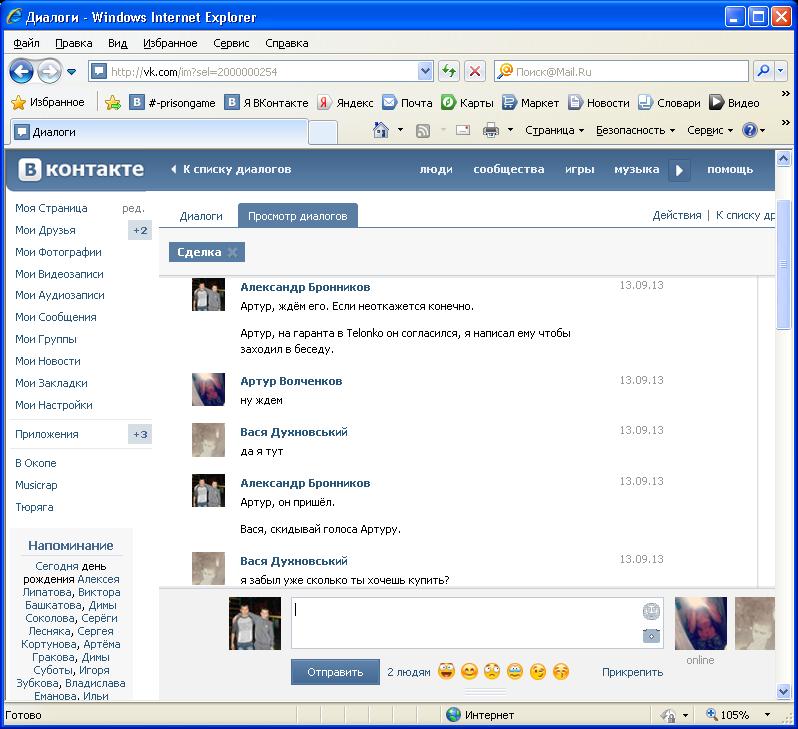Open the Справка menu
798x729 pixels.
[x=287, y=43]
